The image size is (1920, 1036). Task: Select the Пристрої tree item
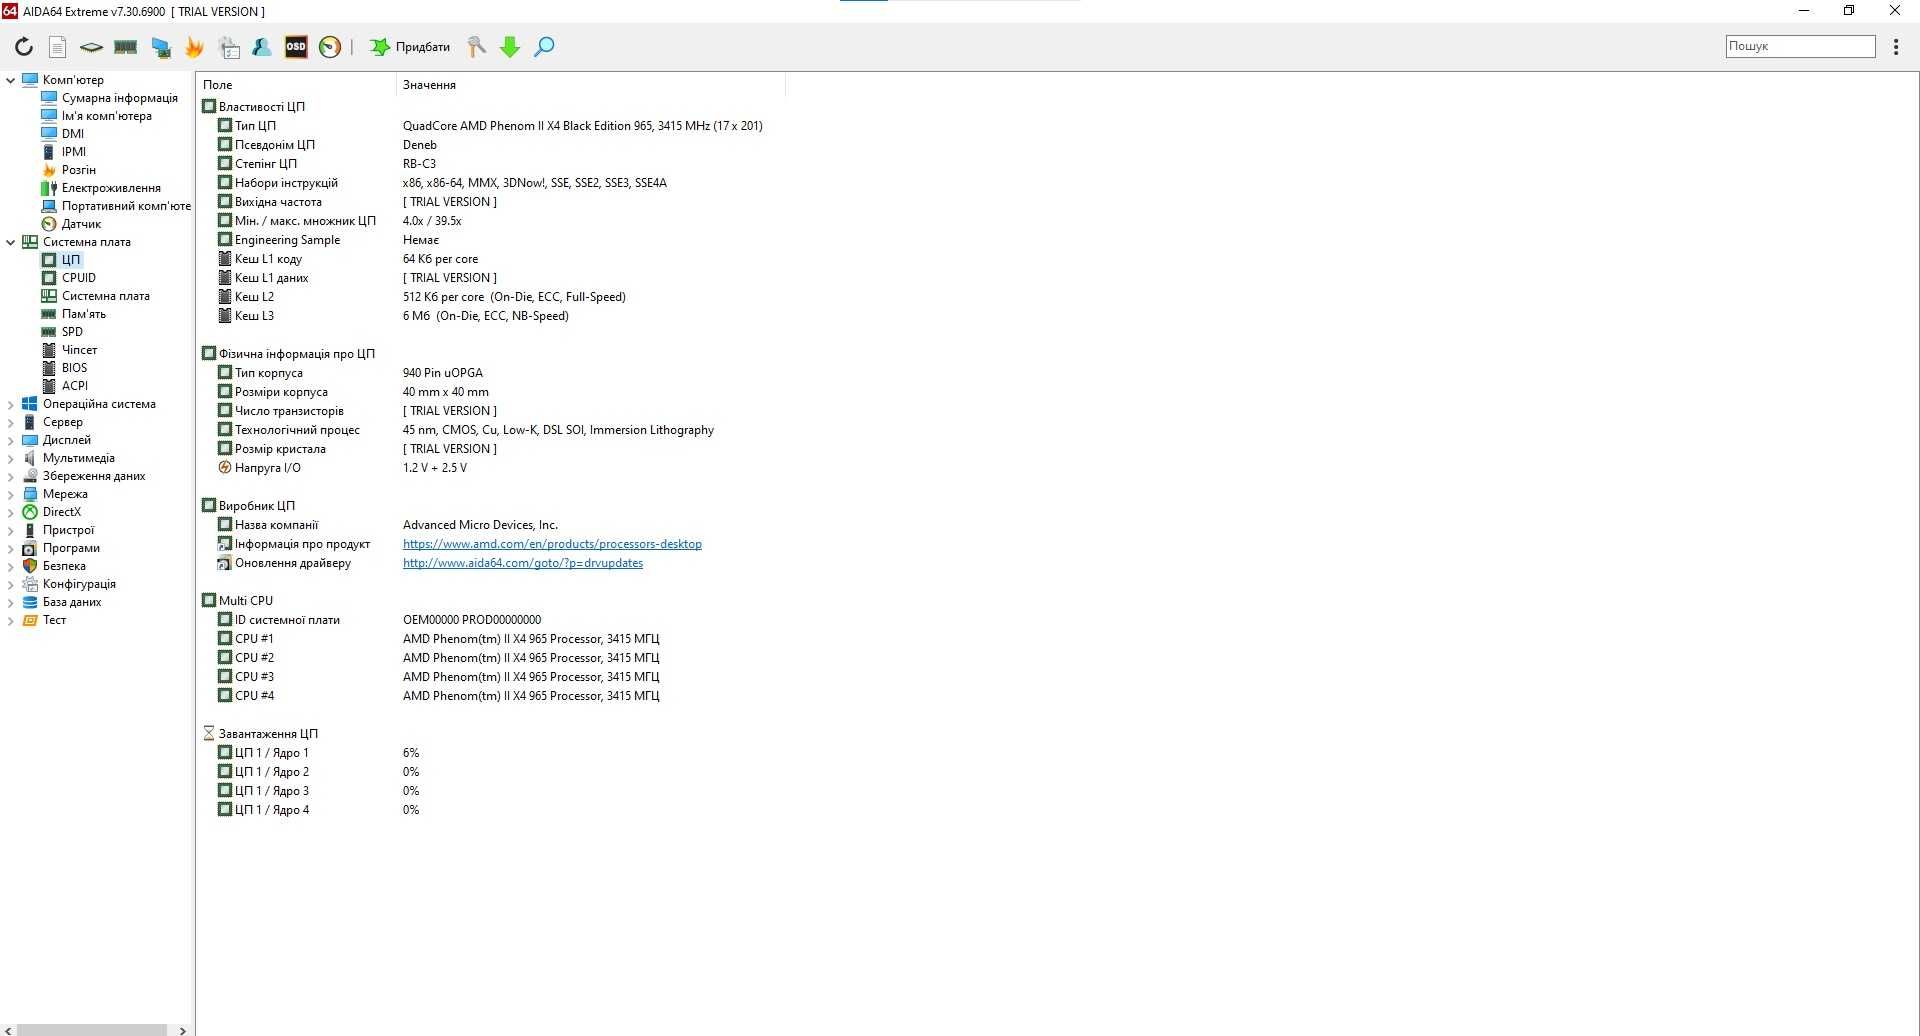point(68,530)
